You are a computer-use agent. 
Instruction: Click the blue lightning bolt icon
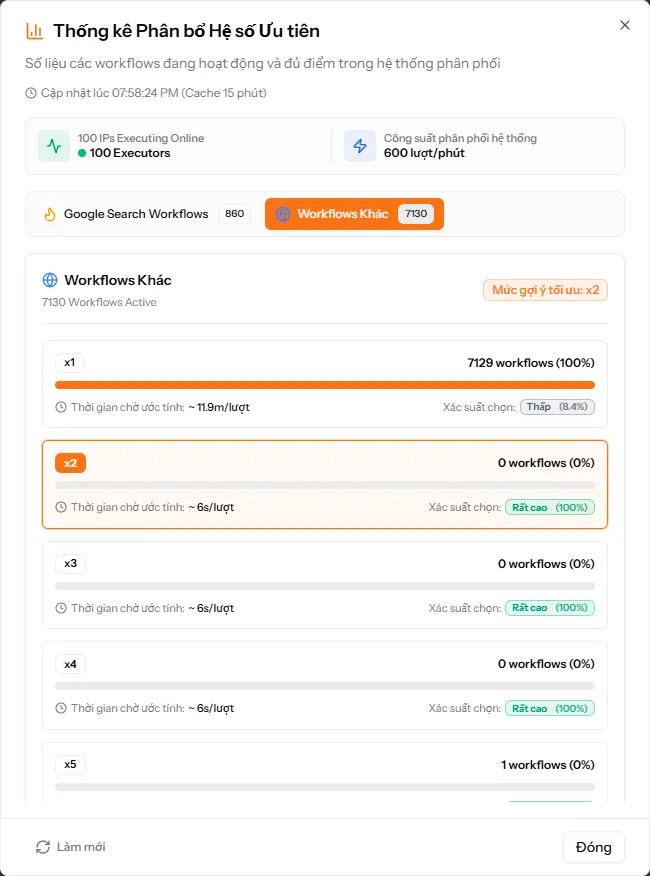pyautogui.click(x=360, y=146)
